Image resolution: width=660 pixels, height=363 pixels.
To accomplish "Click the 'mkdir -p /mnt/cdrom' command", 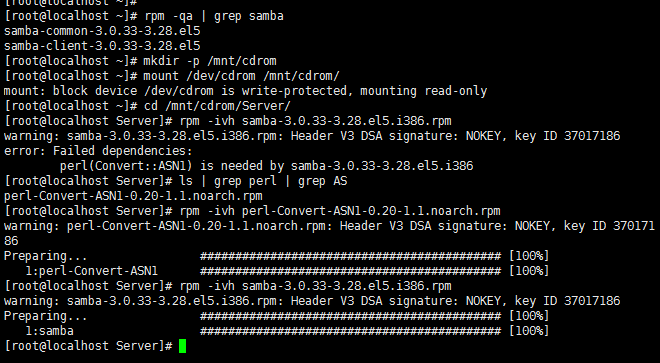I will coord(210,61).
